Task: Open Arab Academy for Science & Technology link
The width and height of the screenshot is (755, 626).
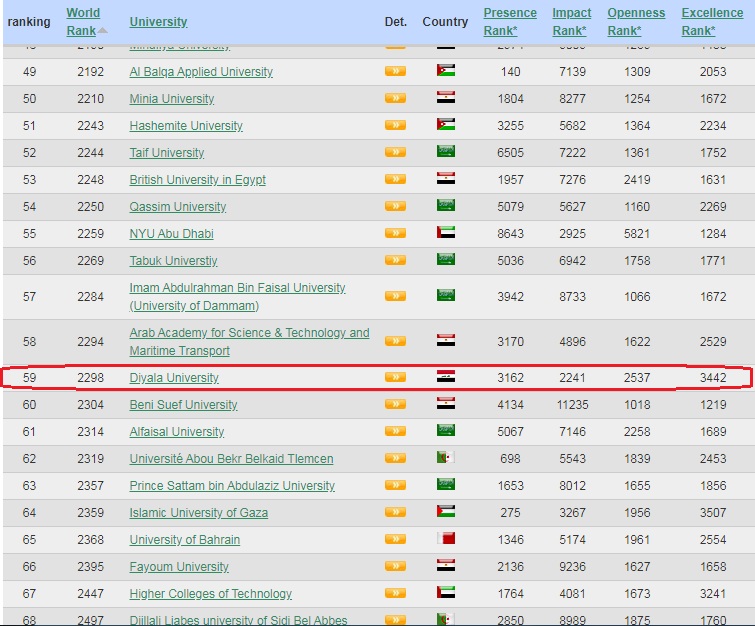Action: pyautogui.click(x=249, y=341)
